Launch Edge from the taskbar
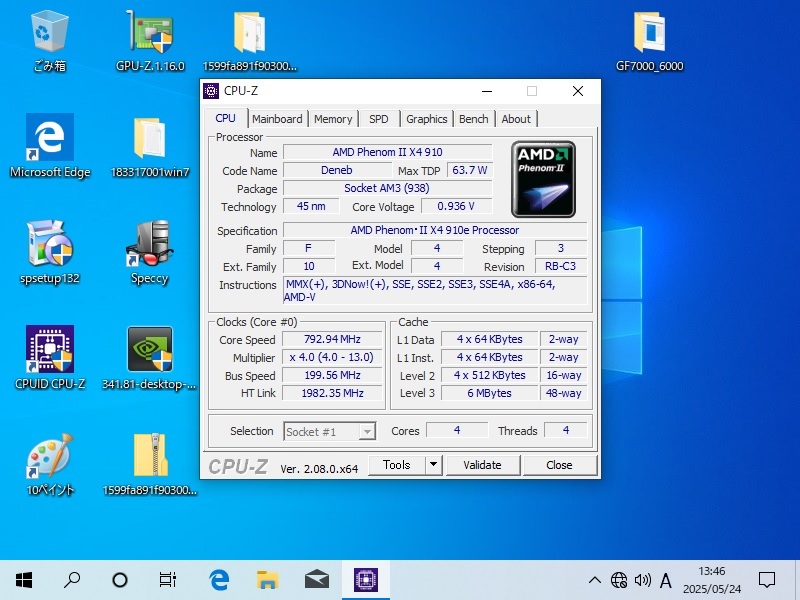This screenshot has height=600, width=800. [219, 580]
